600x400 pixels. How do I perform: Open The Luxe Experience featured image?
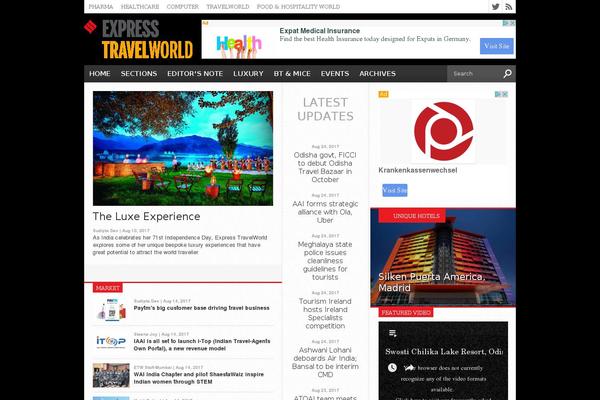click(x=183, y=148)
